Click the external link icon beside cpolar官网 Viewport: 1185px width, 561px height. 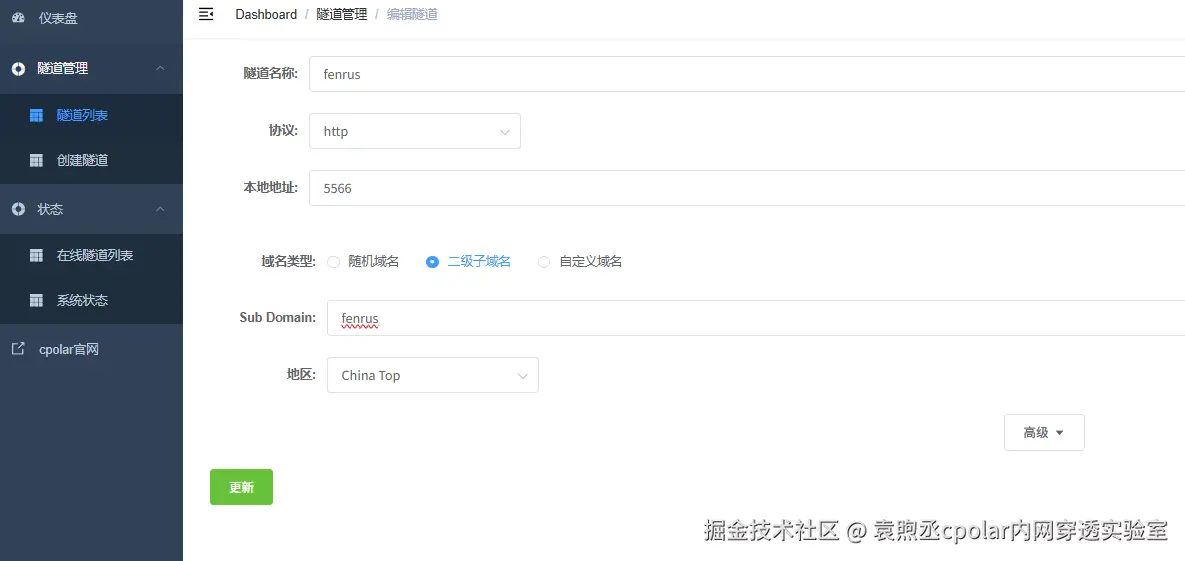[18, 349]
